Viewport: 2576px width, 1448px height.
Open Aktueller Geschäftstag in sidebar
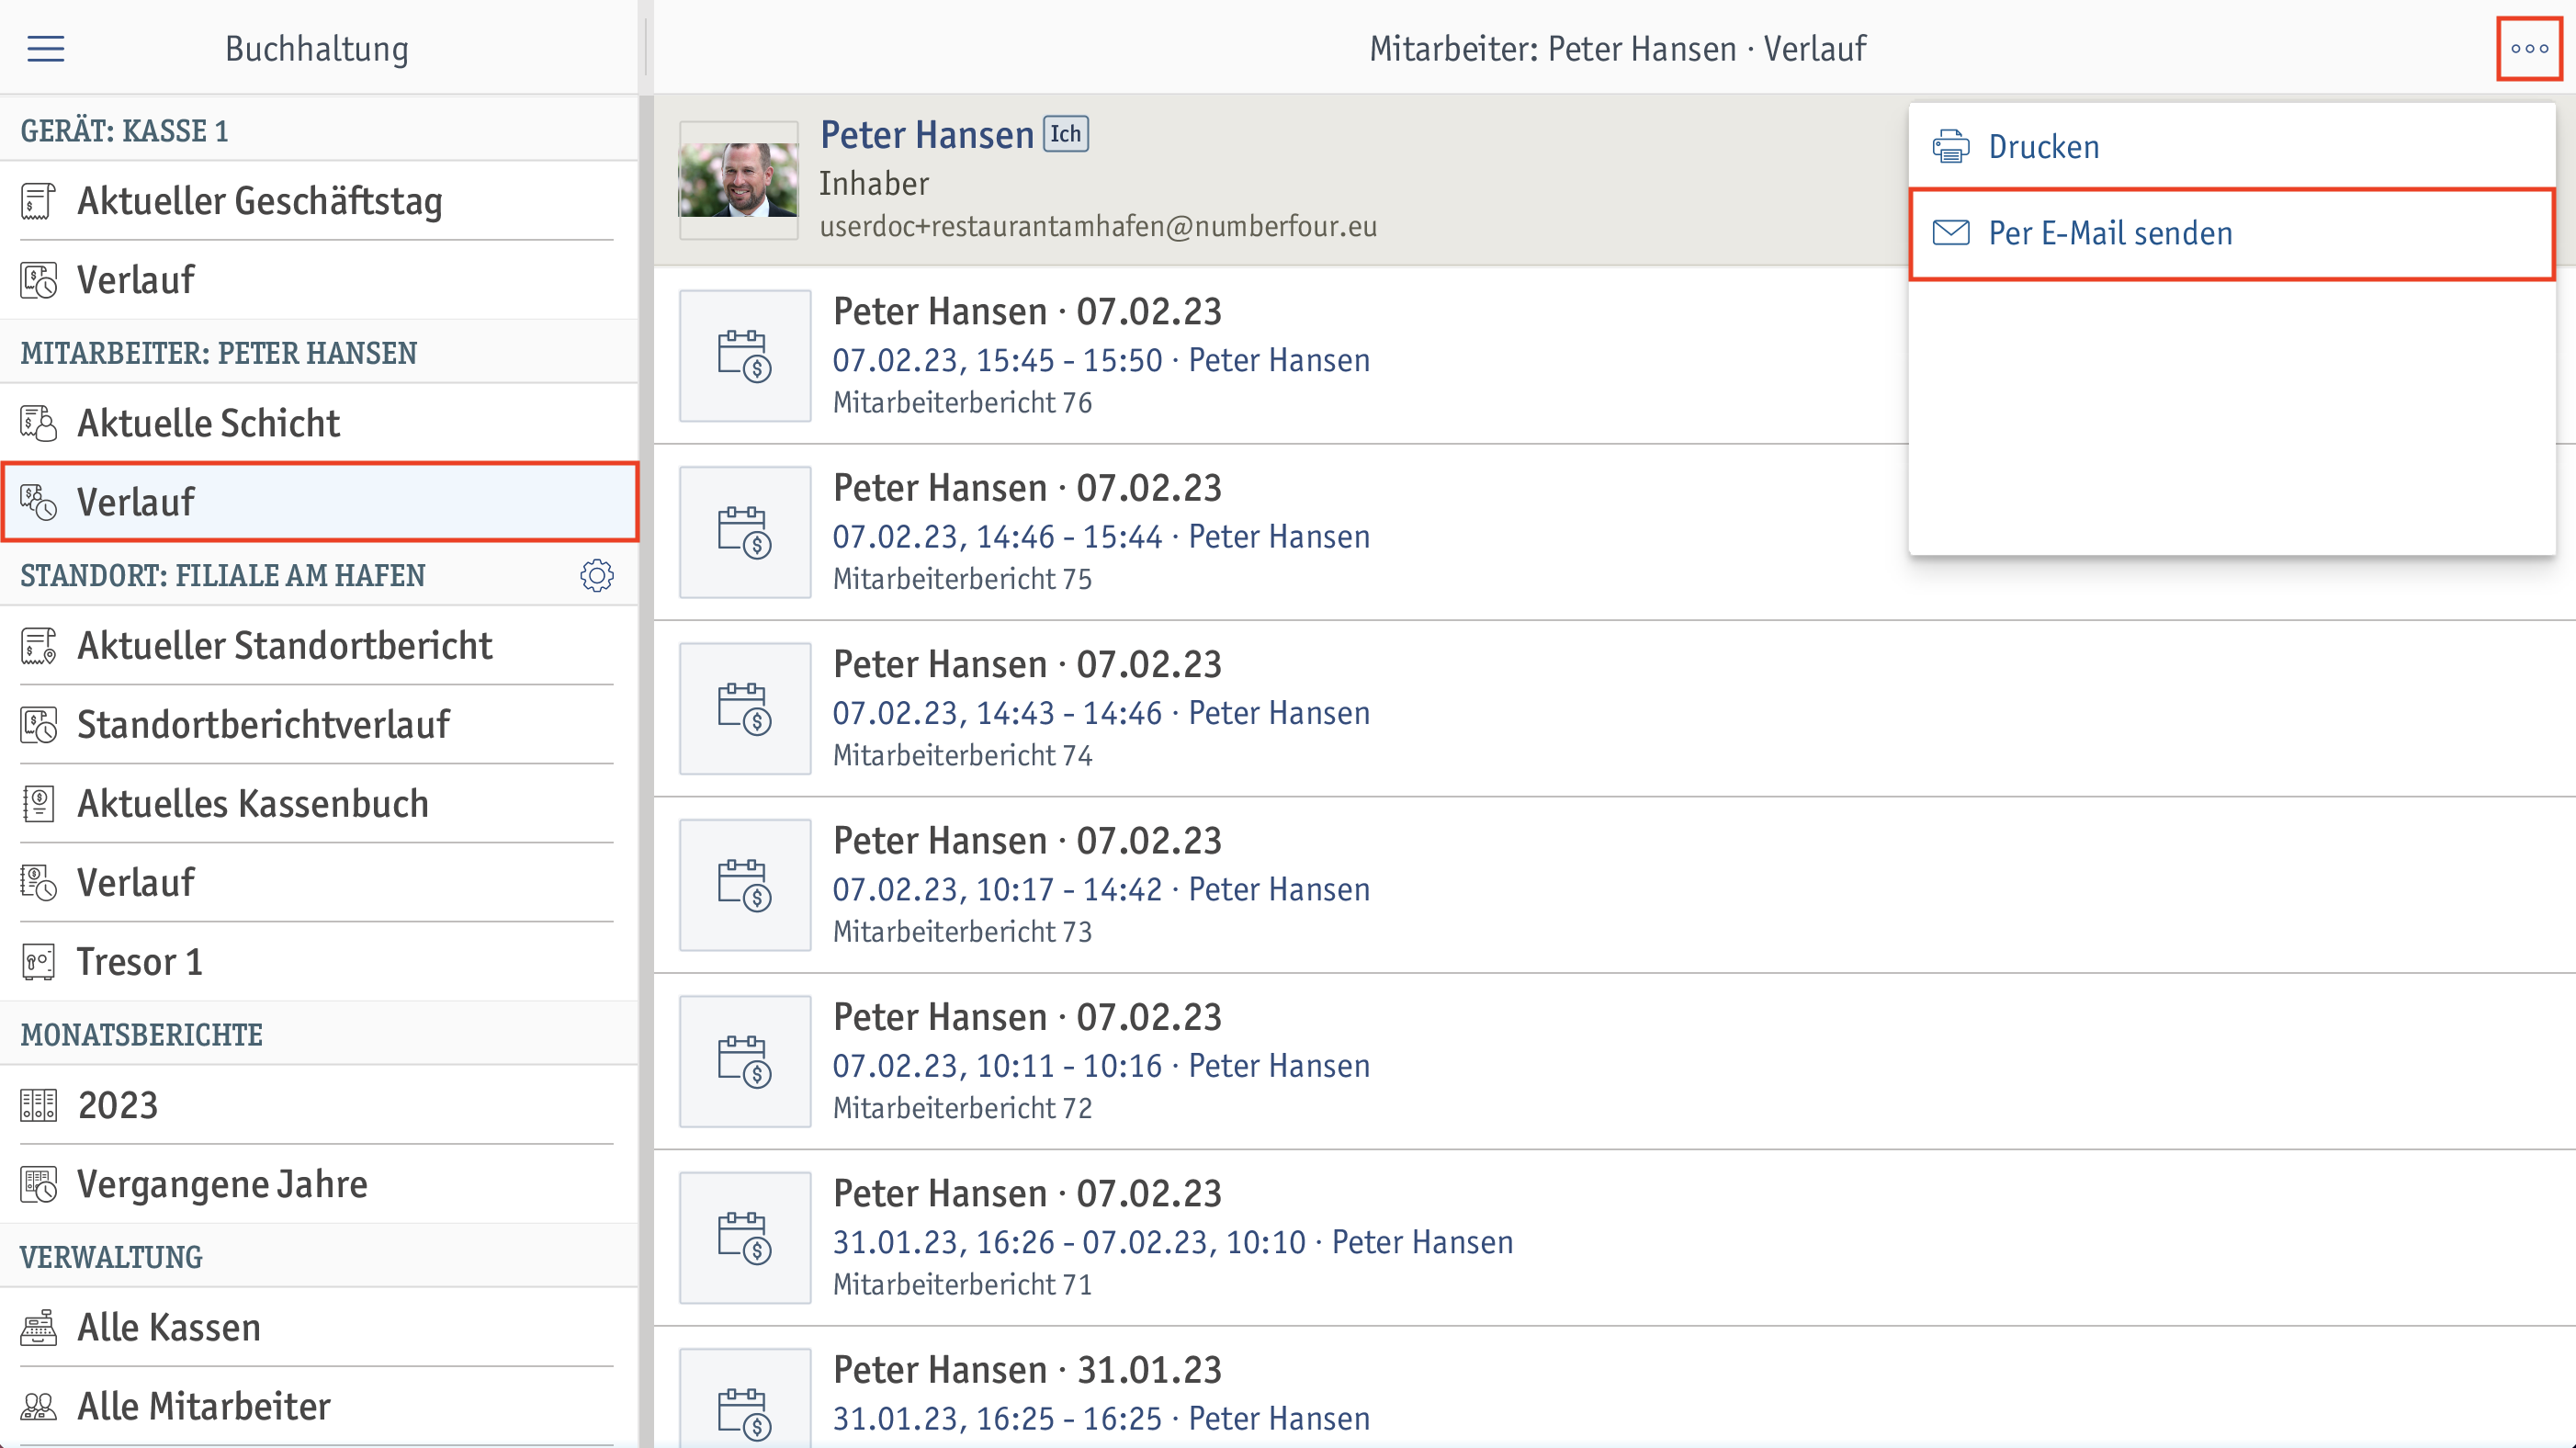[x=318, y=201]
